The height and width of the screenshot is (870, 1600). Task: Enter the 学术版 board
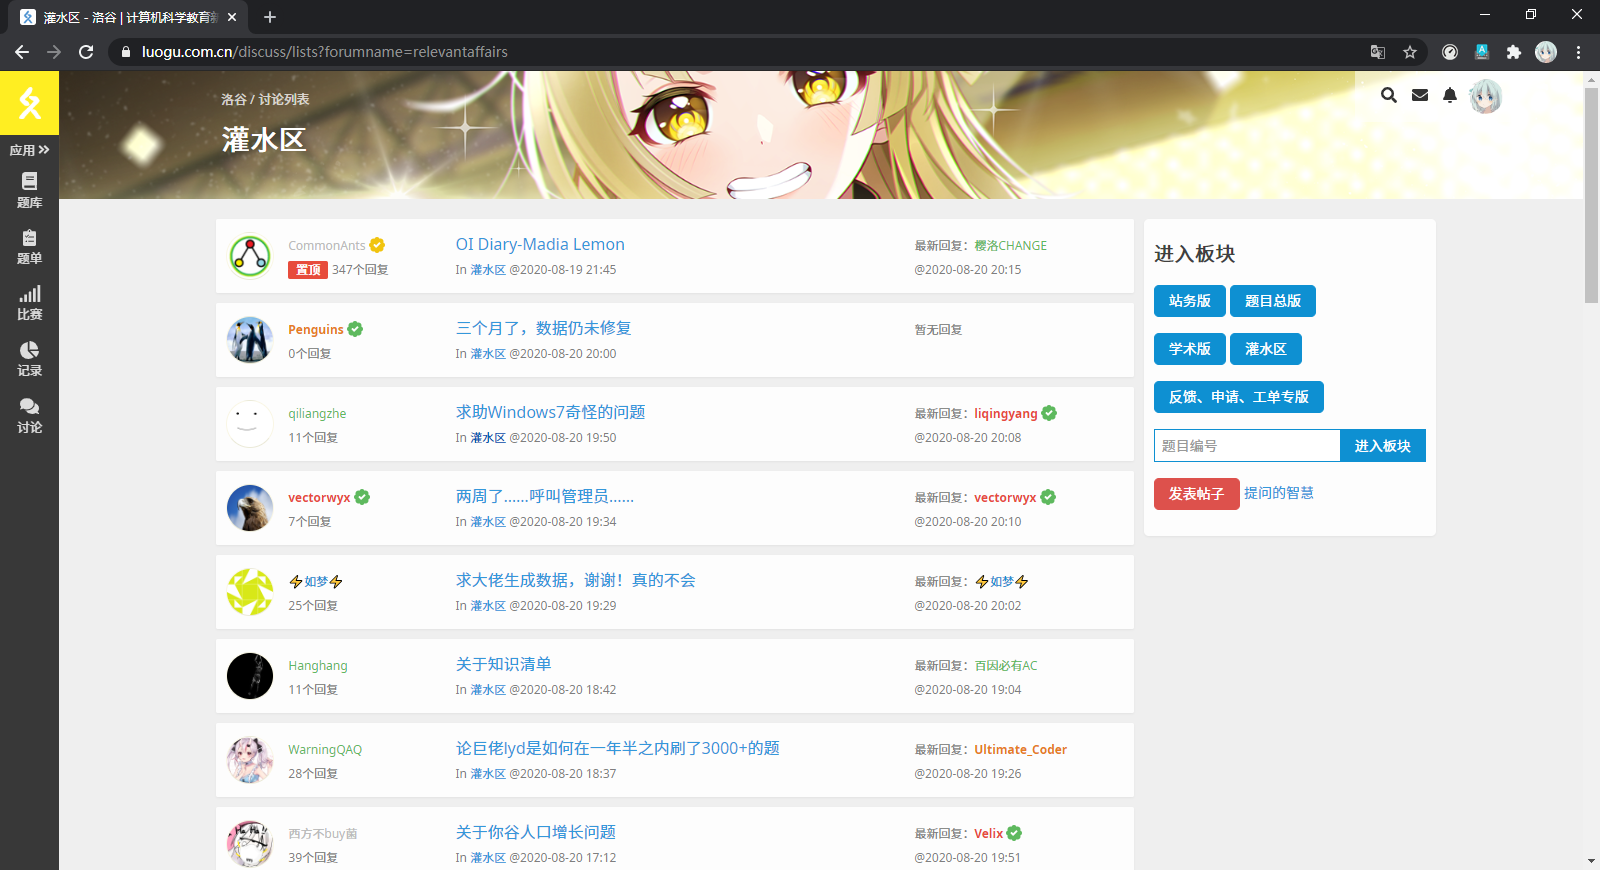pyautogui.click(x=1190, y=349)
